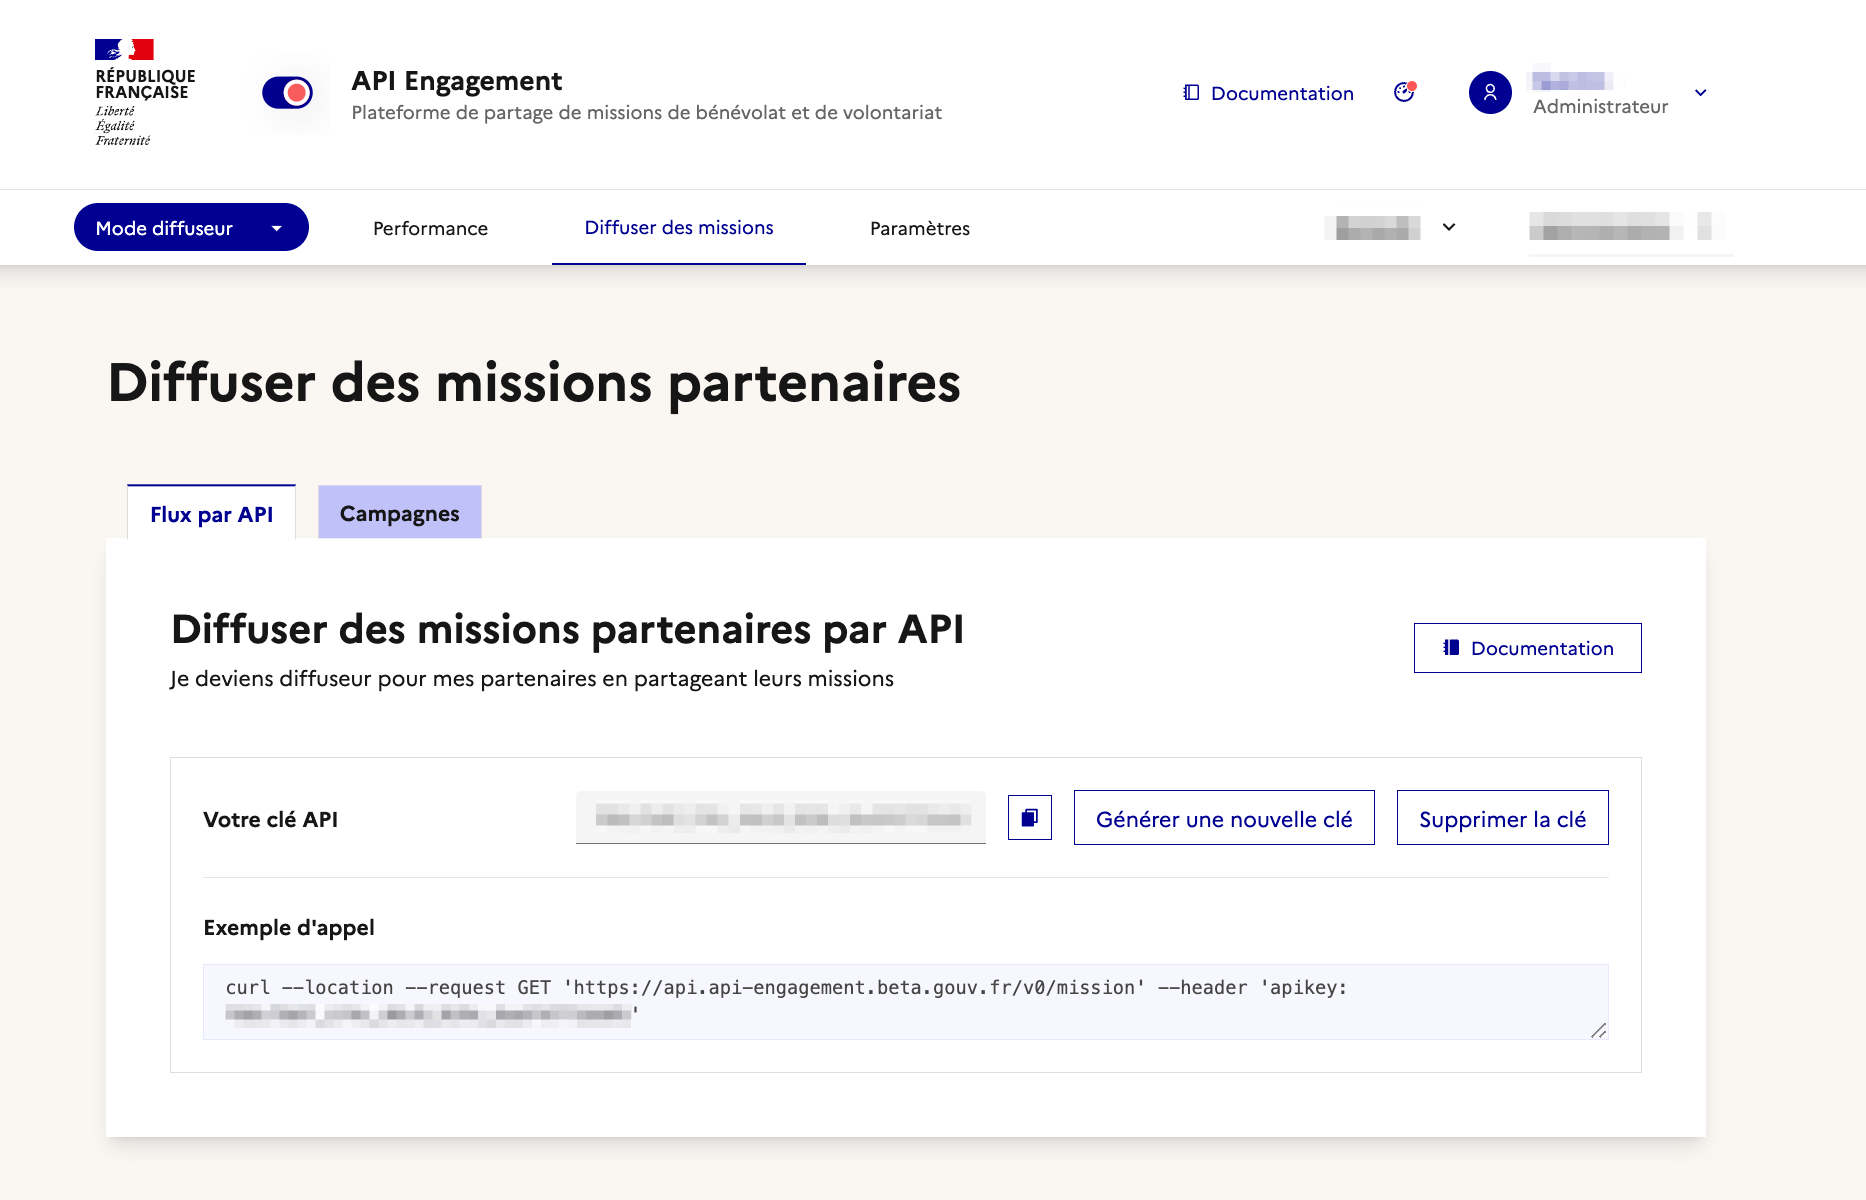1866x1200 pixels.
Task: Click the resize handle of the example box
Action: point(1598,1030)
